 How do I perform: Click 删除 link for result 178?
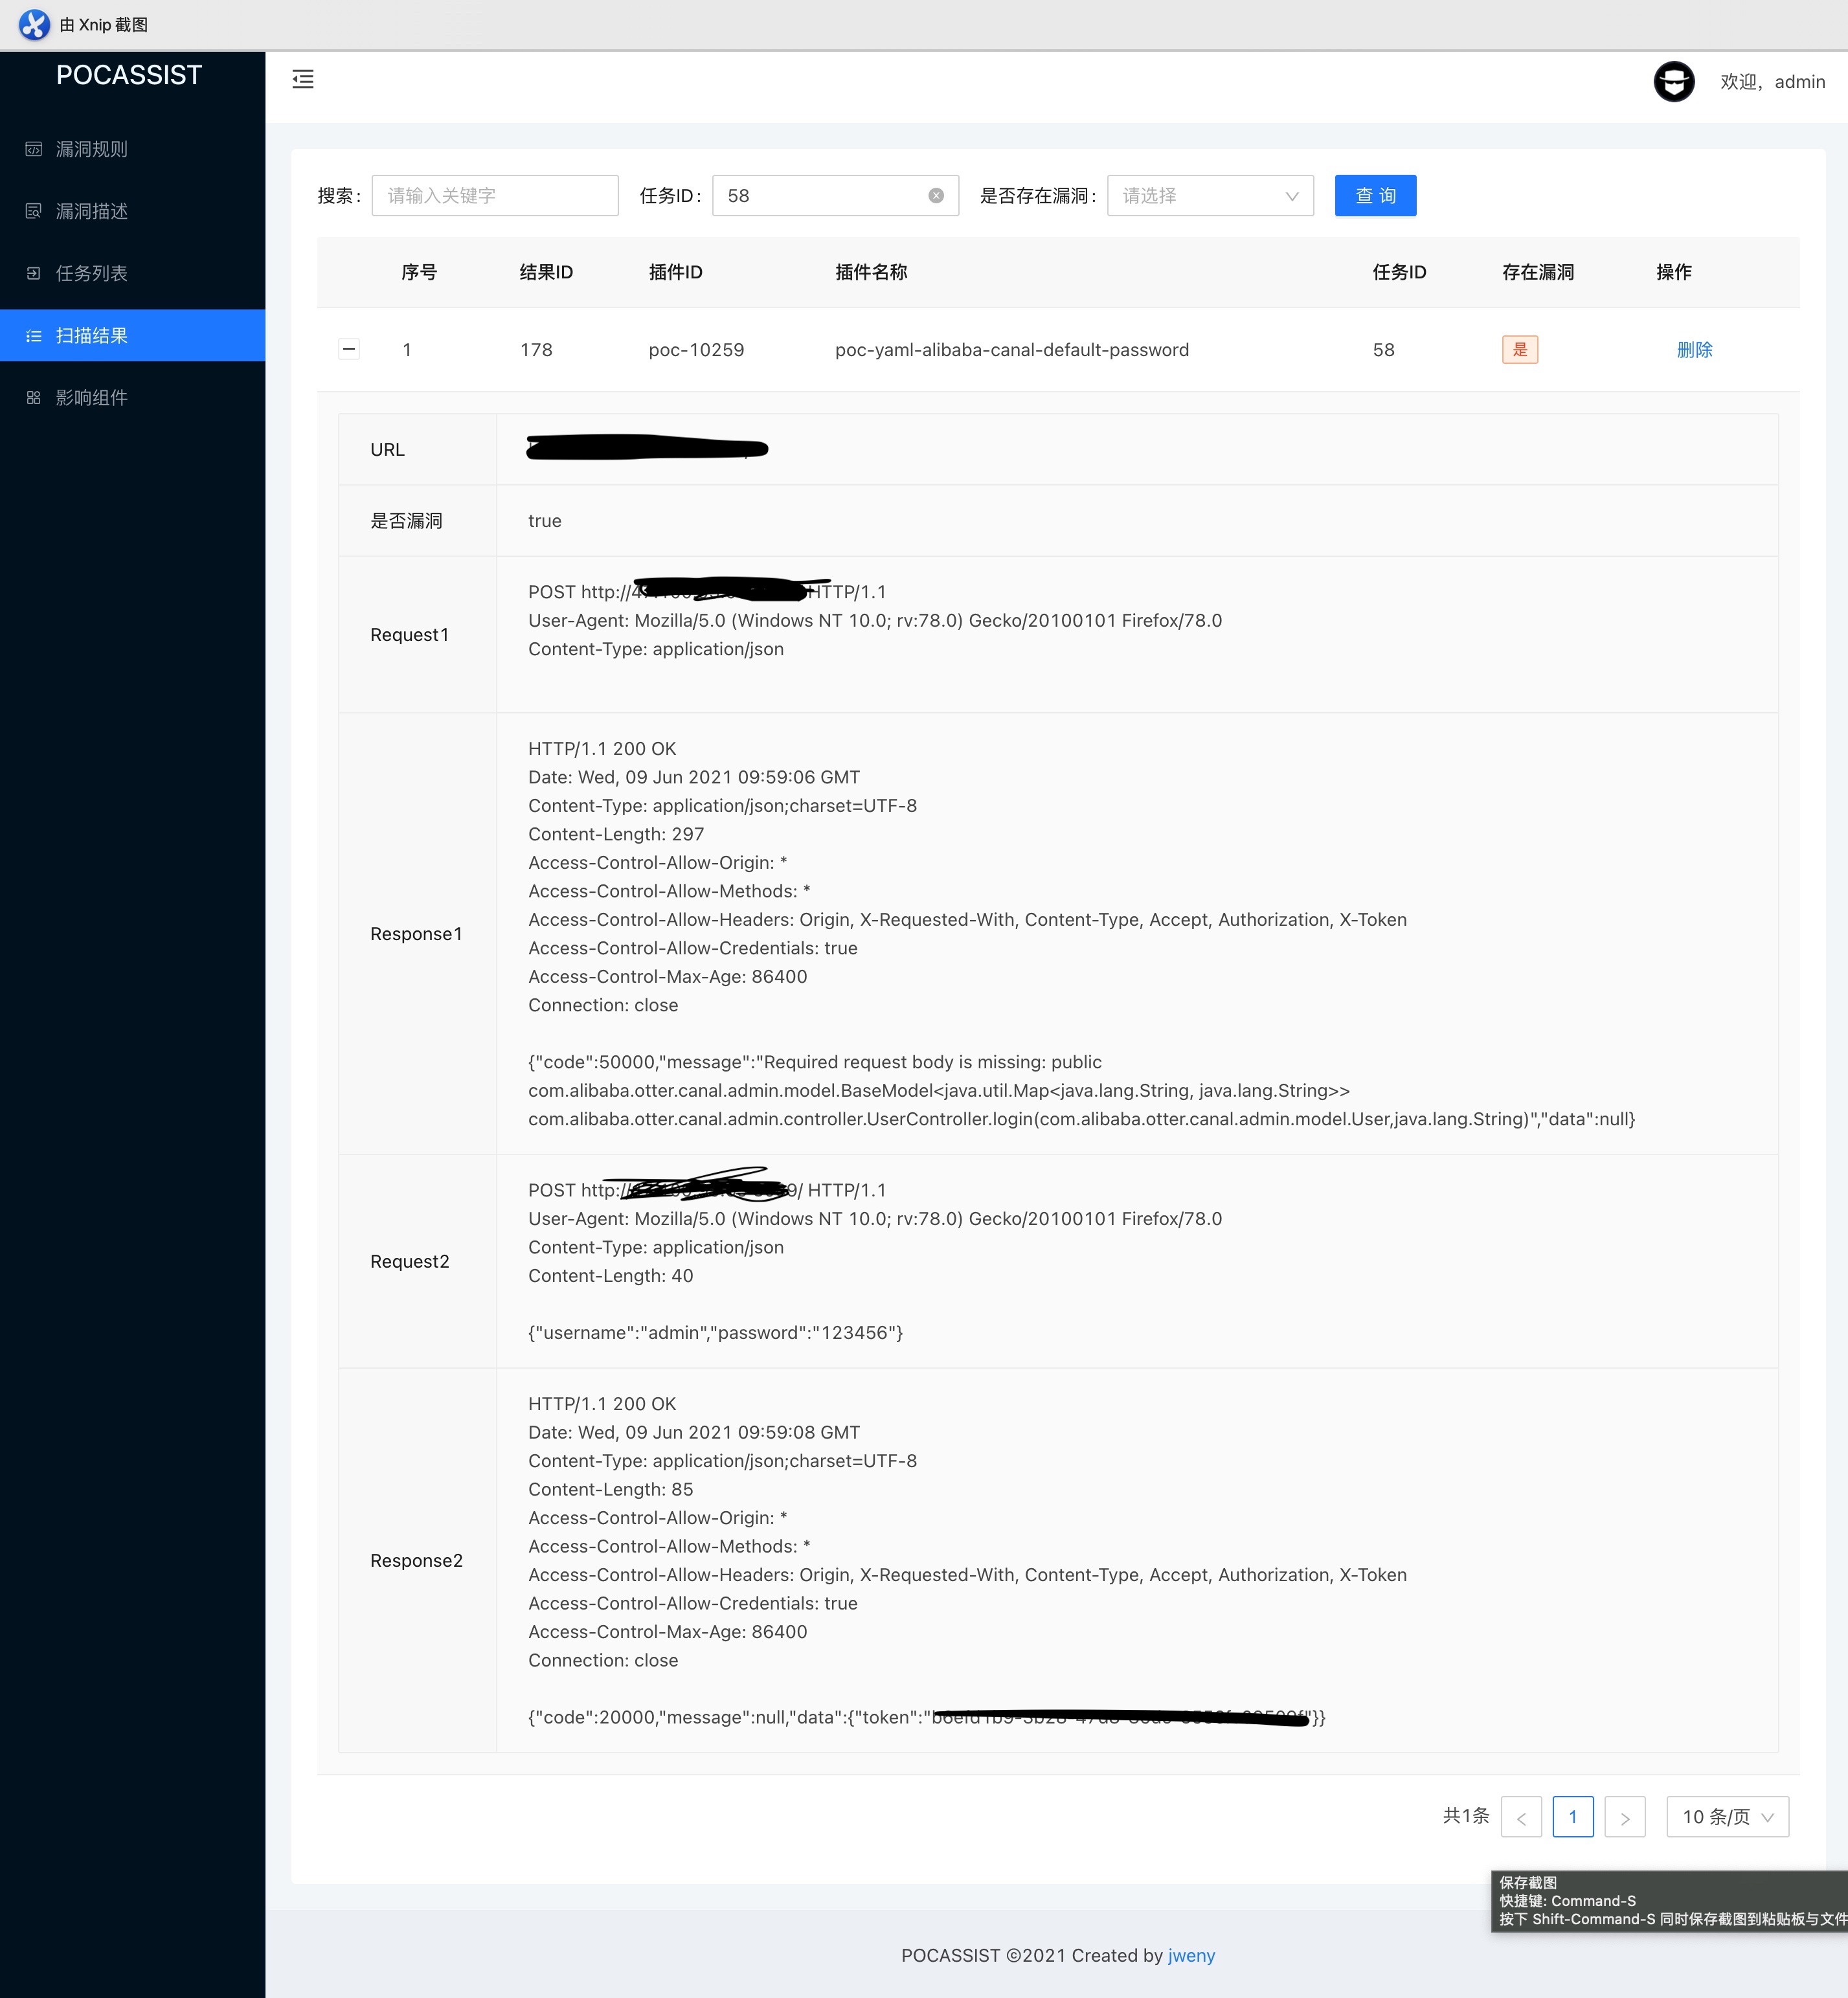1694,349
